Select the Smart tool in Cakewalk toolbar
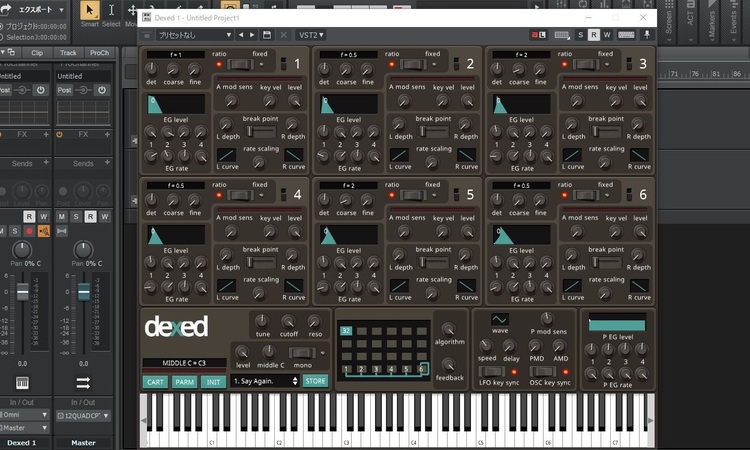 coord(89,10)
